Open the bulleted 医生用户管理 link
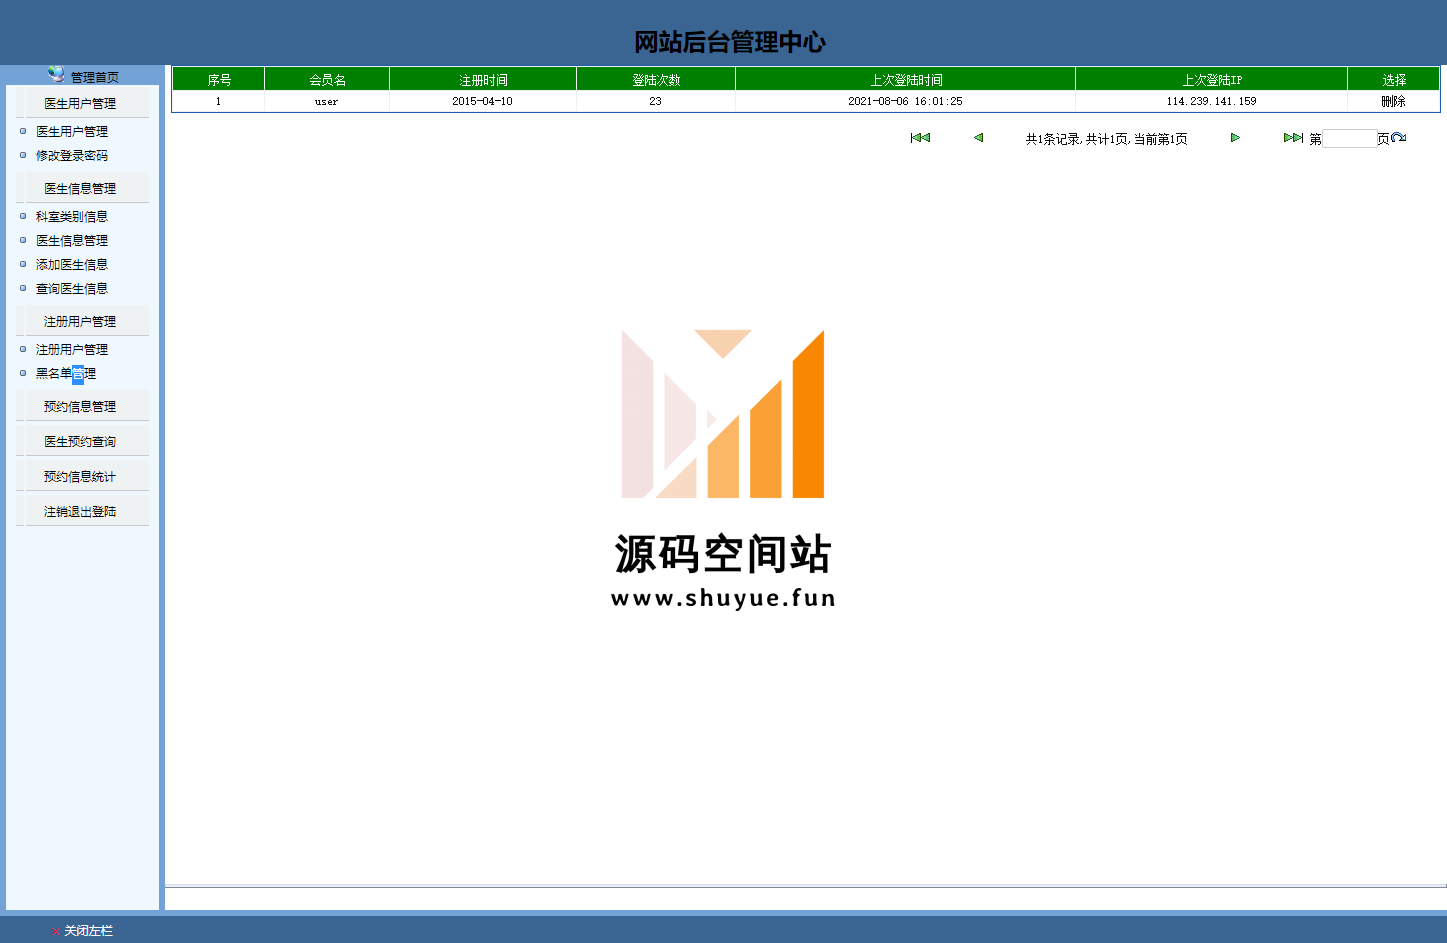This screenshot has height=943, width=1447. pyautogui.click(x=72, y=131)
